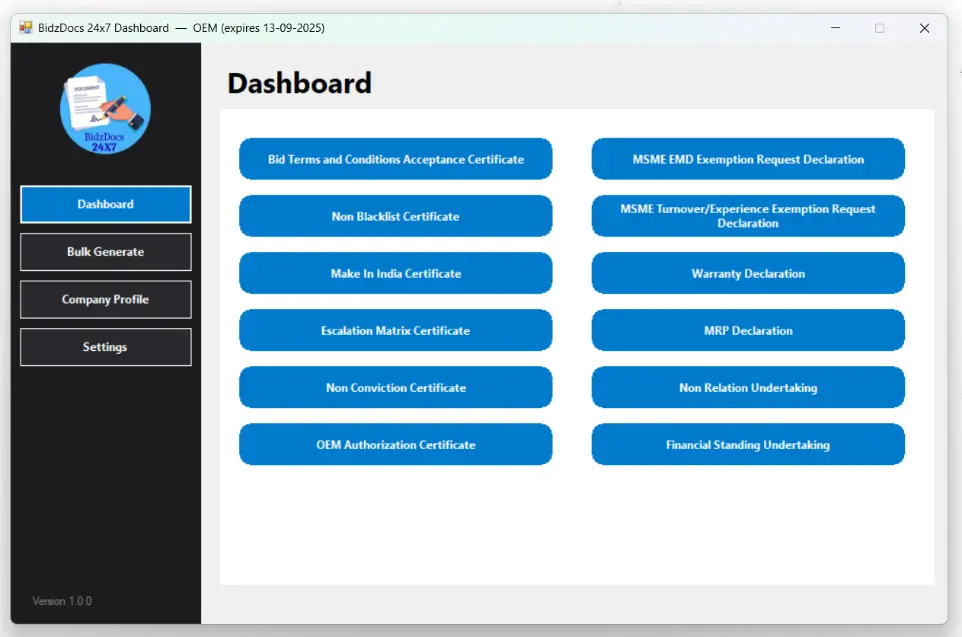The image size is (962, 637).
Task: Open the Dashboard sidebar tab
Action: click(106, 204)
